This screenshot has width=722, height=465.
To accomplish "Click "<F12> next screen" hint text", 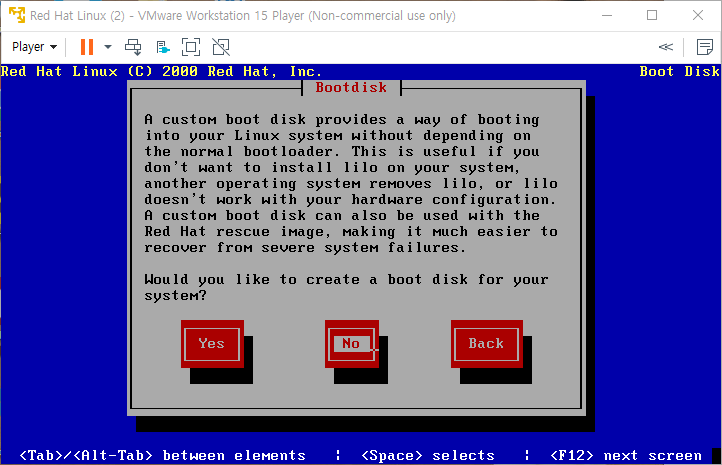I will point(626,455).
